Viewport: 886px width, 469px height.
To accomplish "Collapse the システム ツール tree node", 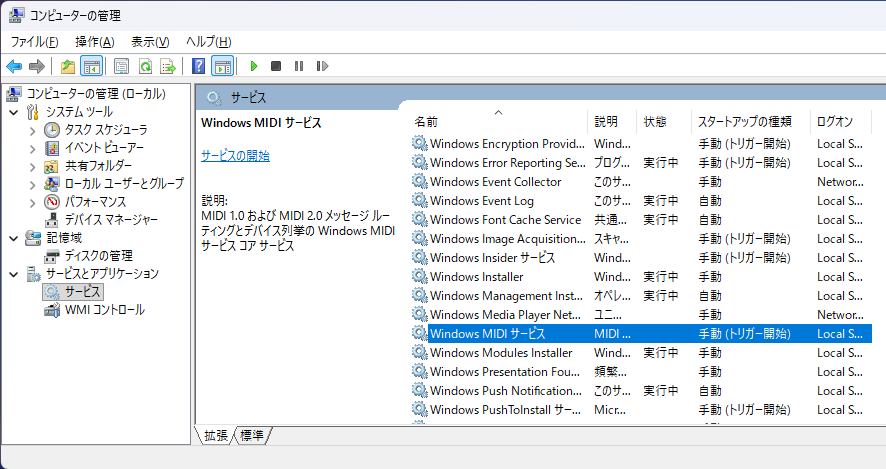I will pyautogui.click(x=13, y=112).
